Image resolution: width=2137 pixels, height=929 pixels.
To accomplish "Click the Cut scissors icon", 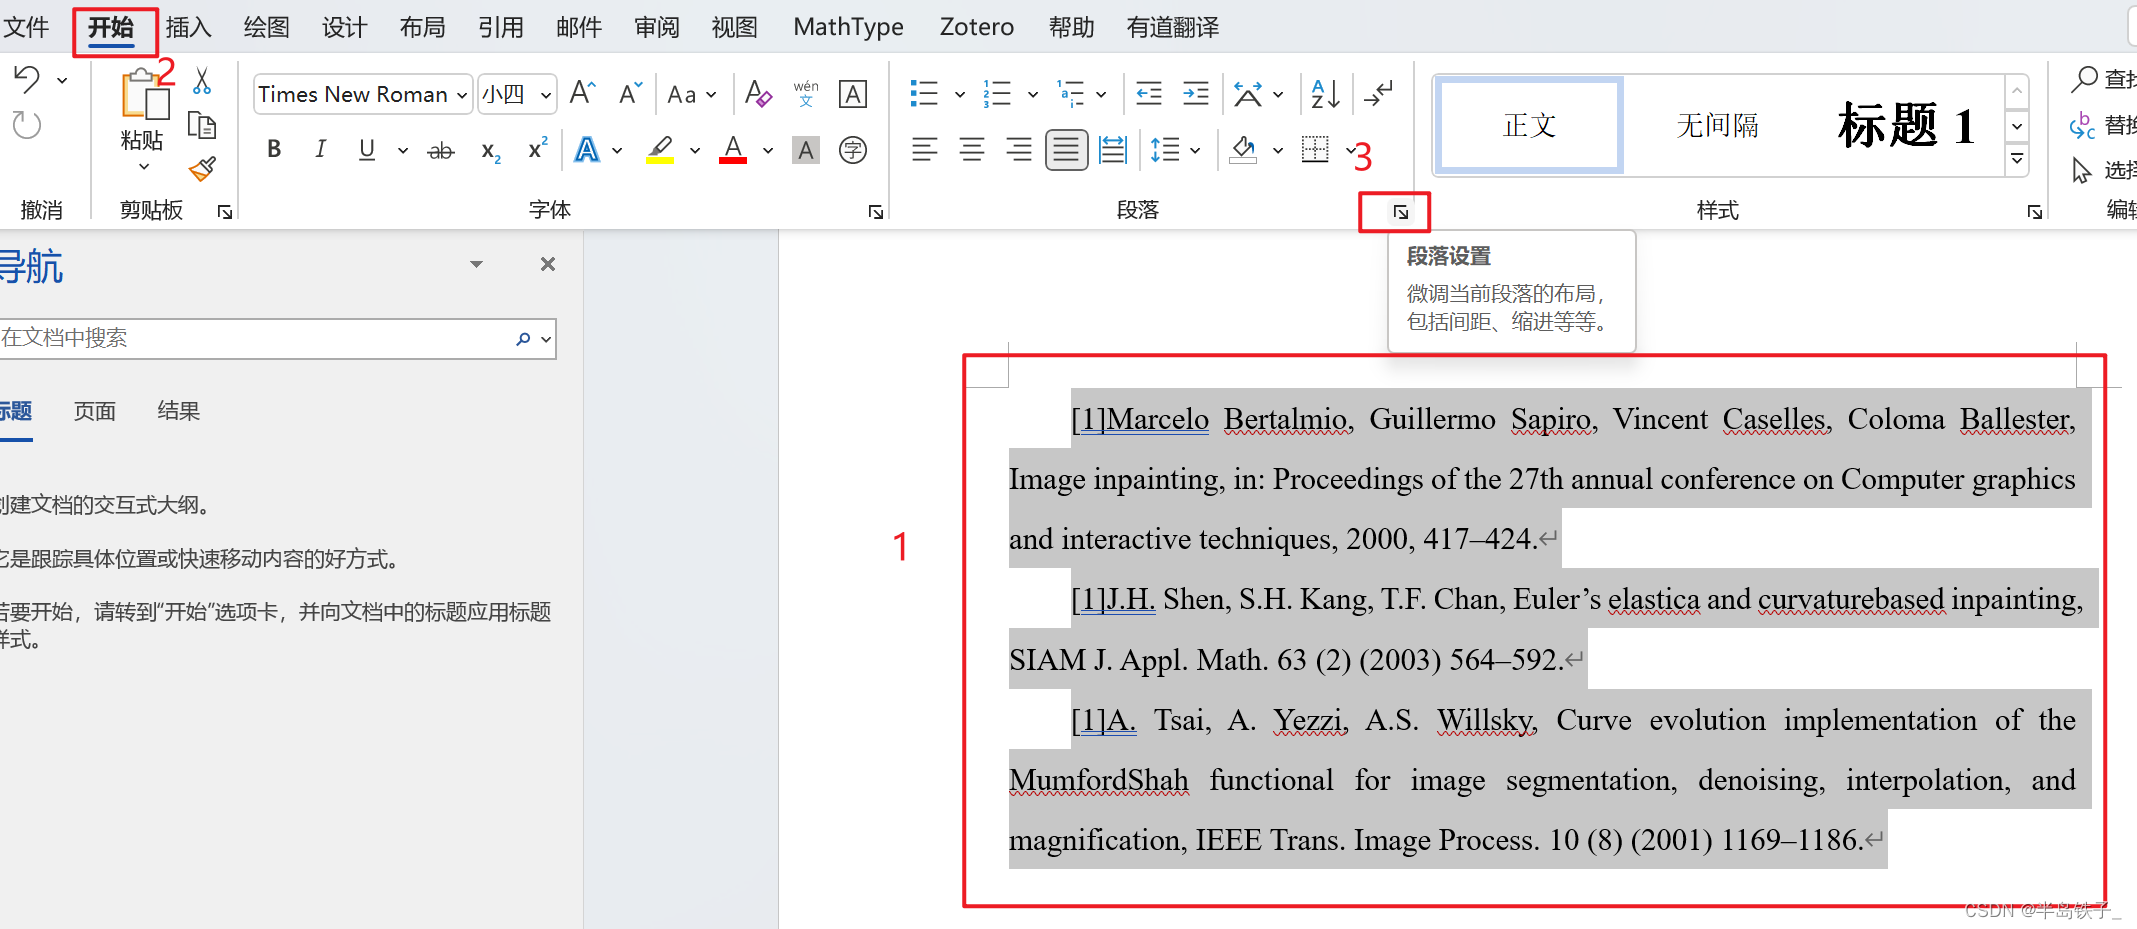I will (202, 81).
